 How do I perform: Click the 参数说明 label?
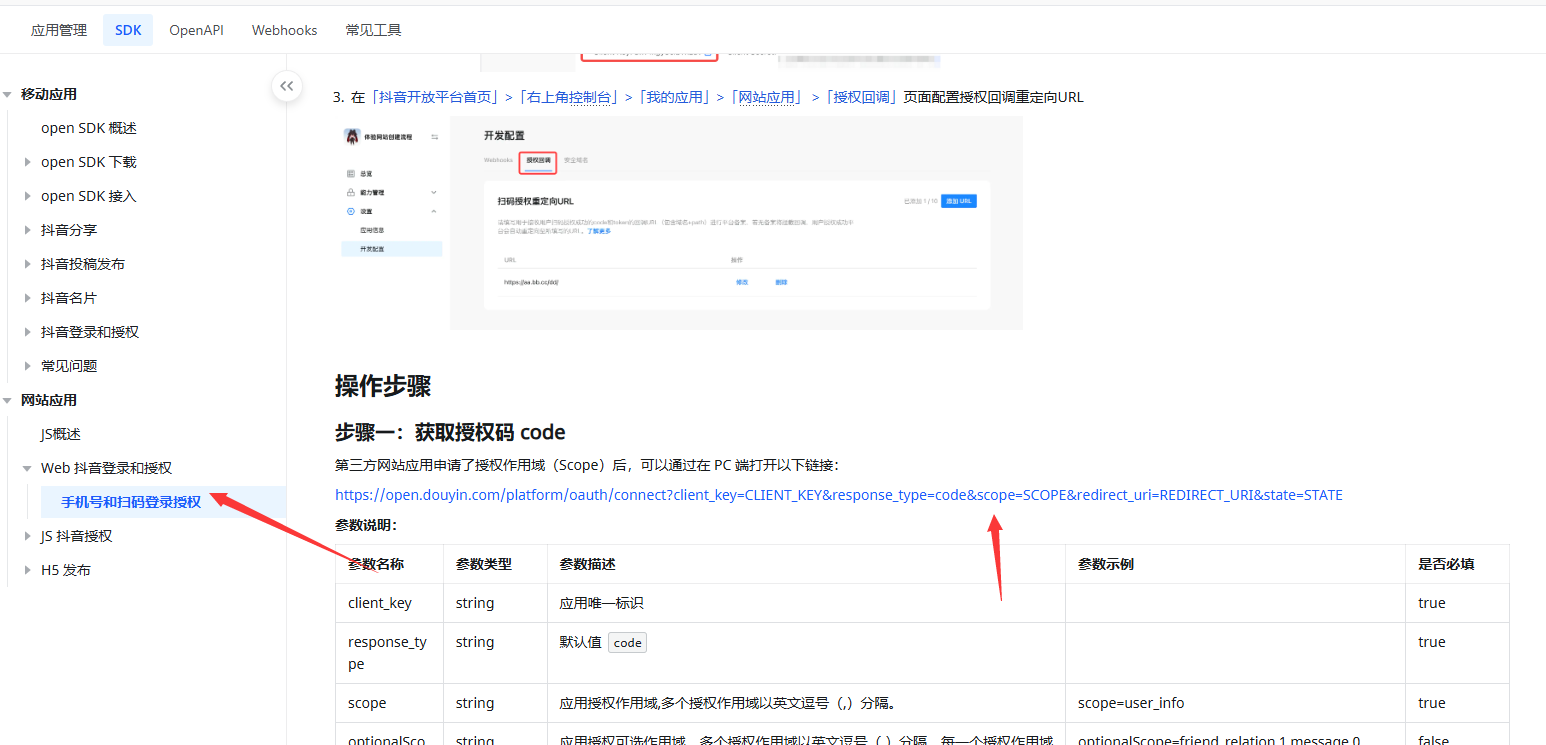pos(366,524)
